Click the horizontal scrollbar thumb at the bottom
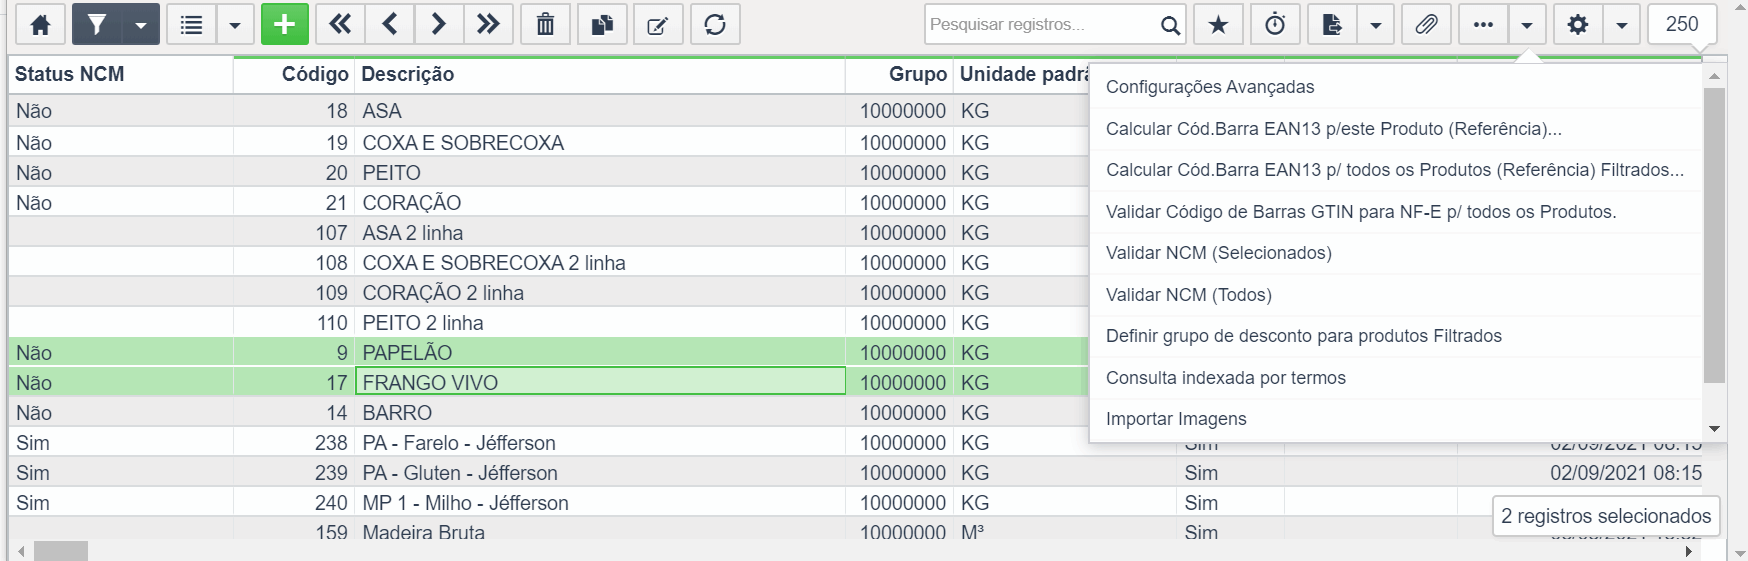Image resolution: width=1748 pixels, height=561 pixels. [61, 551]
